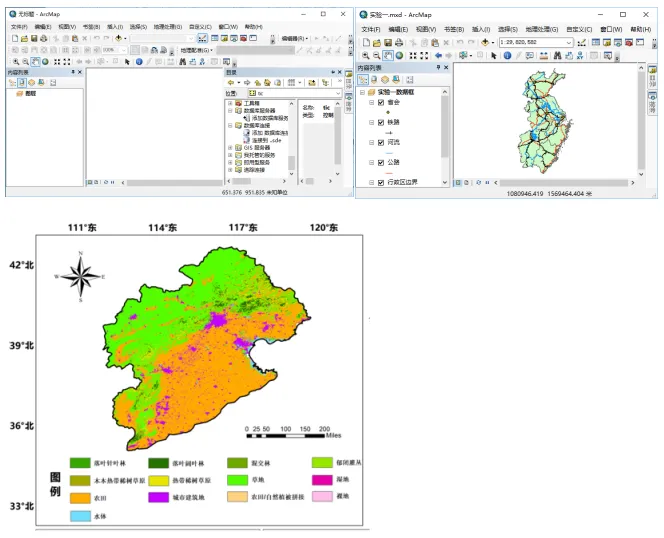Select Zoom Out tool in 实验一.mxd window

click(x=376, y=55)
